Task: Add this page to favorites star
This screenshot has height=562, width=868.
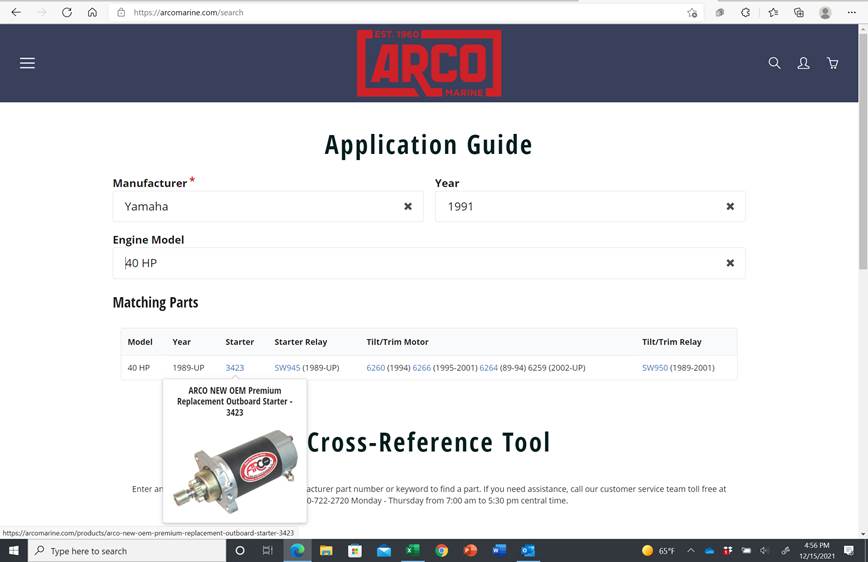Action: 692,13
